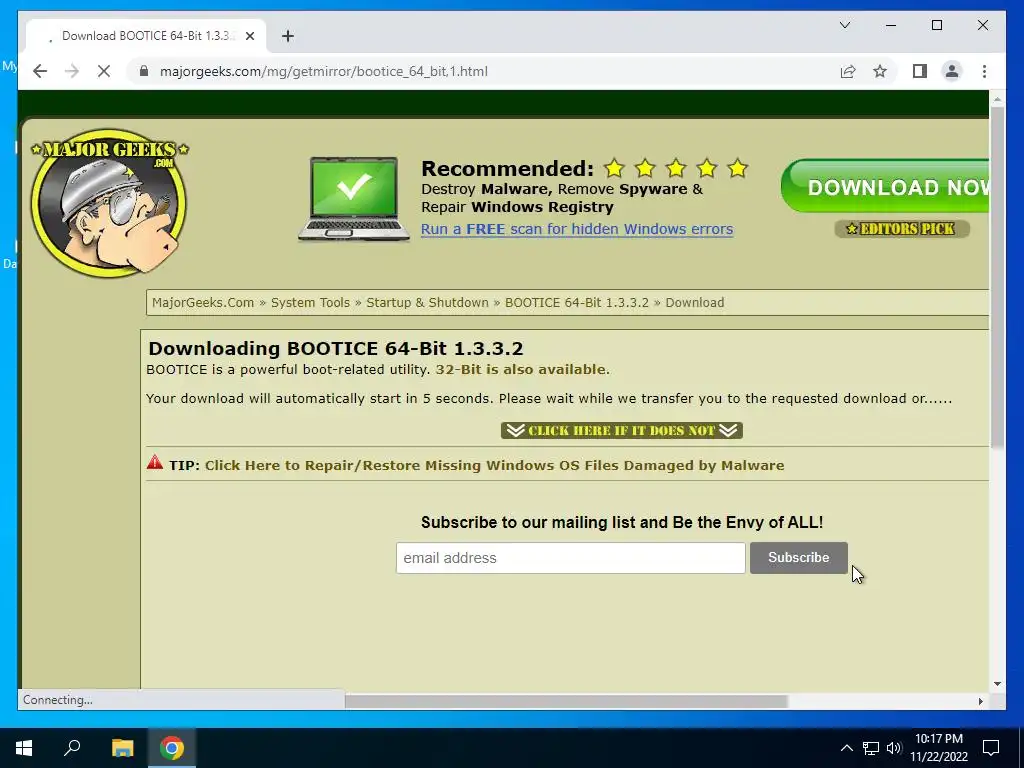The image size is (1024, 768).
Task: Open File Explorer from taskbar
Action: [x=122, y=748]
